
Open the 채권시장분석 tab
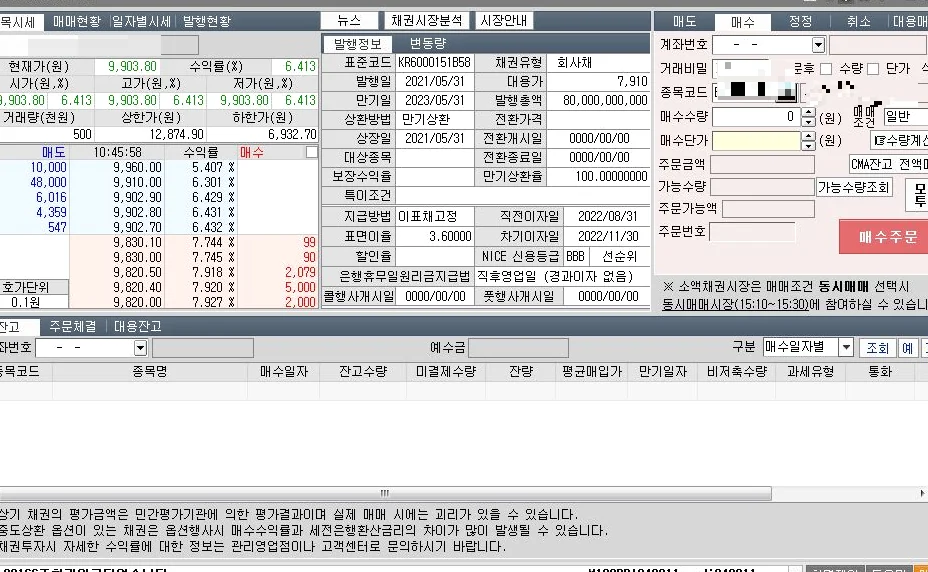(427, 21)
